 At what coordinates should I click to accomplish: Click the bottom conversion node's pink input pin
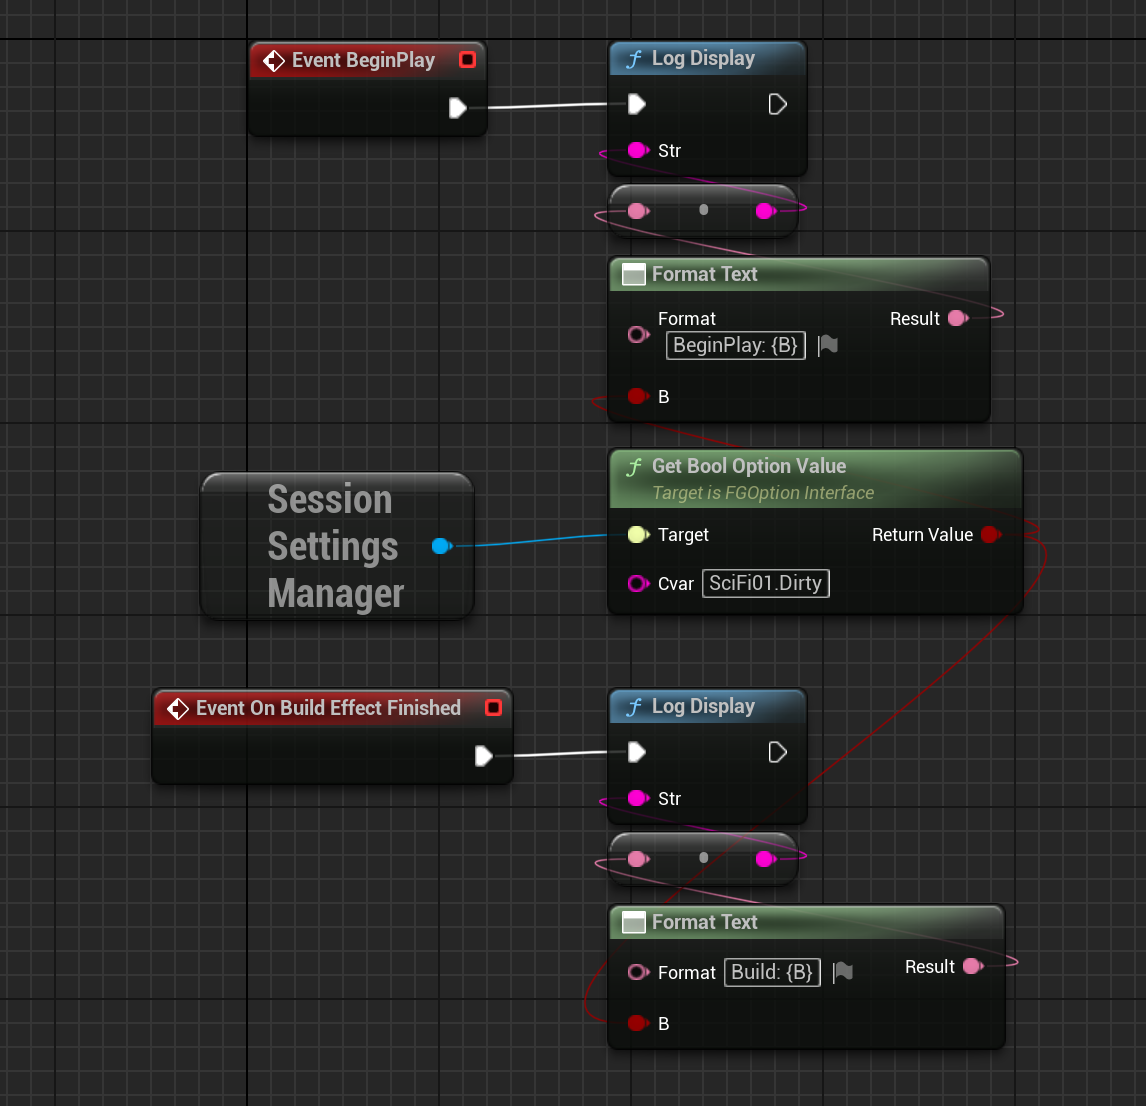[x=638, y=859]
